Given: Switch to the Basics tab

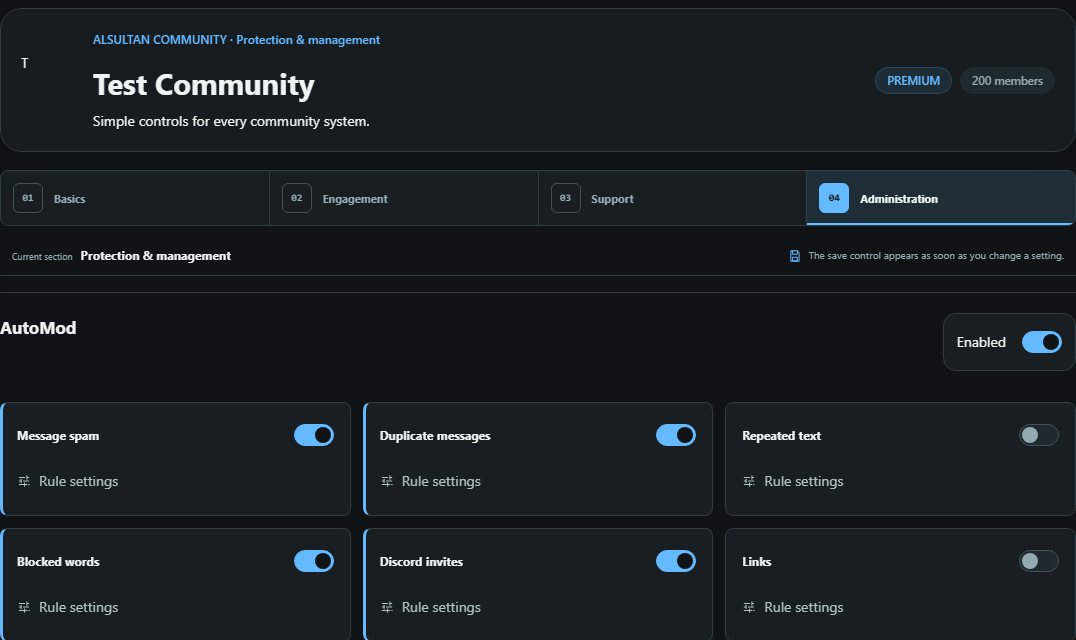Looking at the screenshot, I should point(135,198).
